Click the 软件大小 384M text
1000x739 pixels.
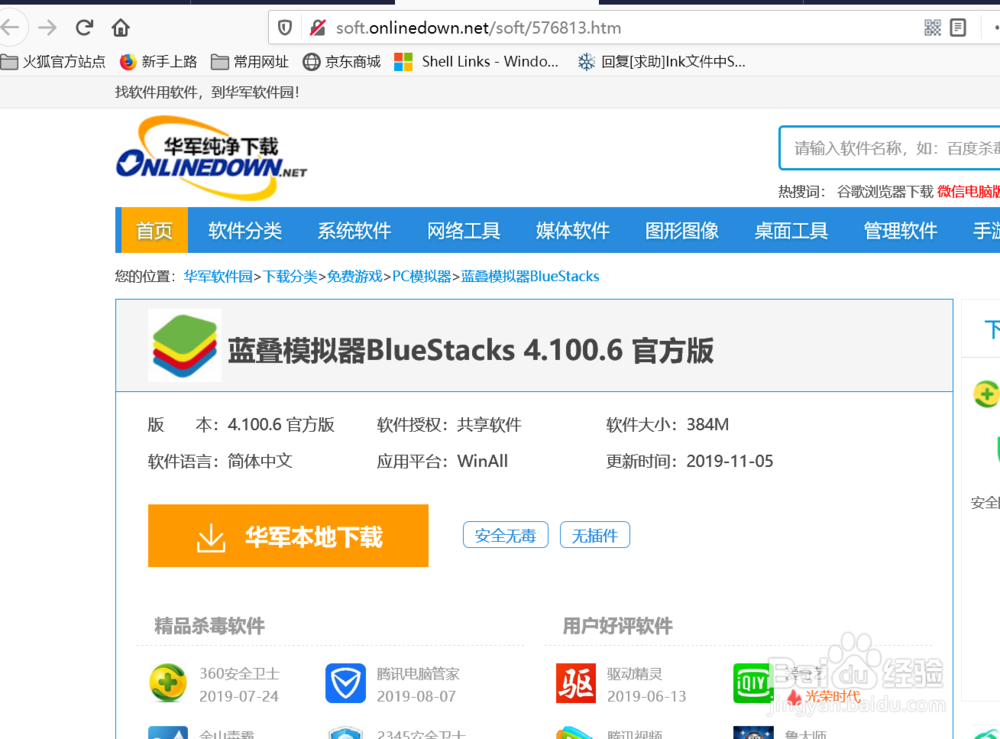[667, 425]
